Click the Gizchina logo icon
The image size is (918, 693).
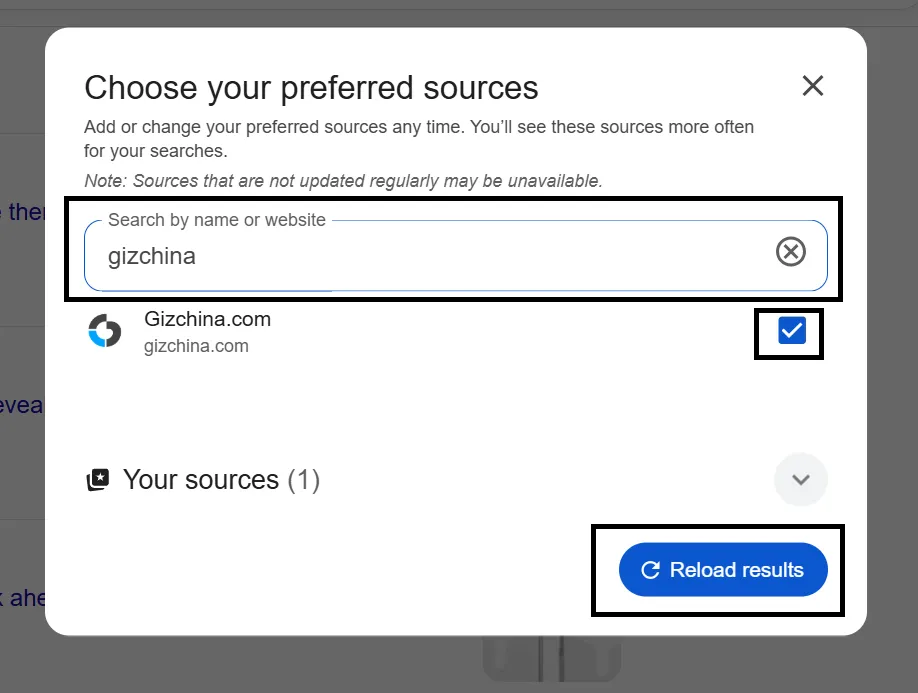coord(104,332)
